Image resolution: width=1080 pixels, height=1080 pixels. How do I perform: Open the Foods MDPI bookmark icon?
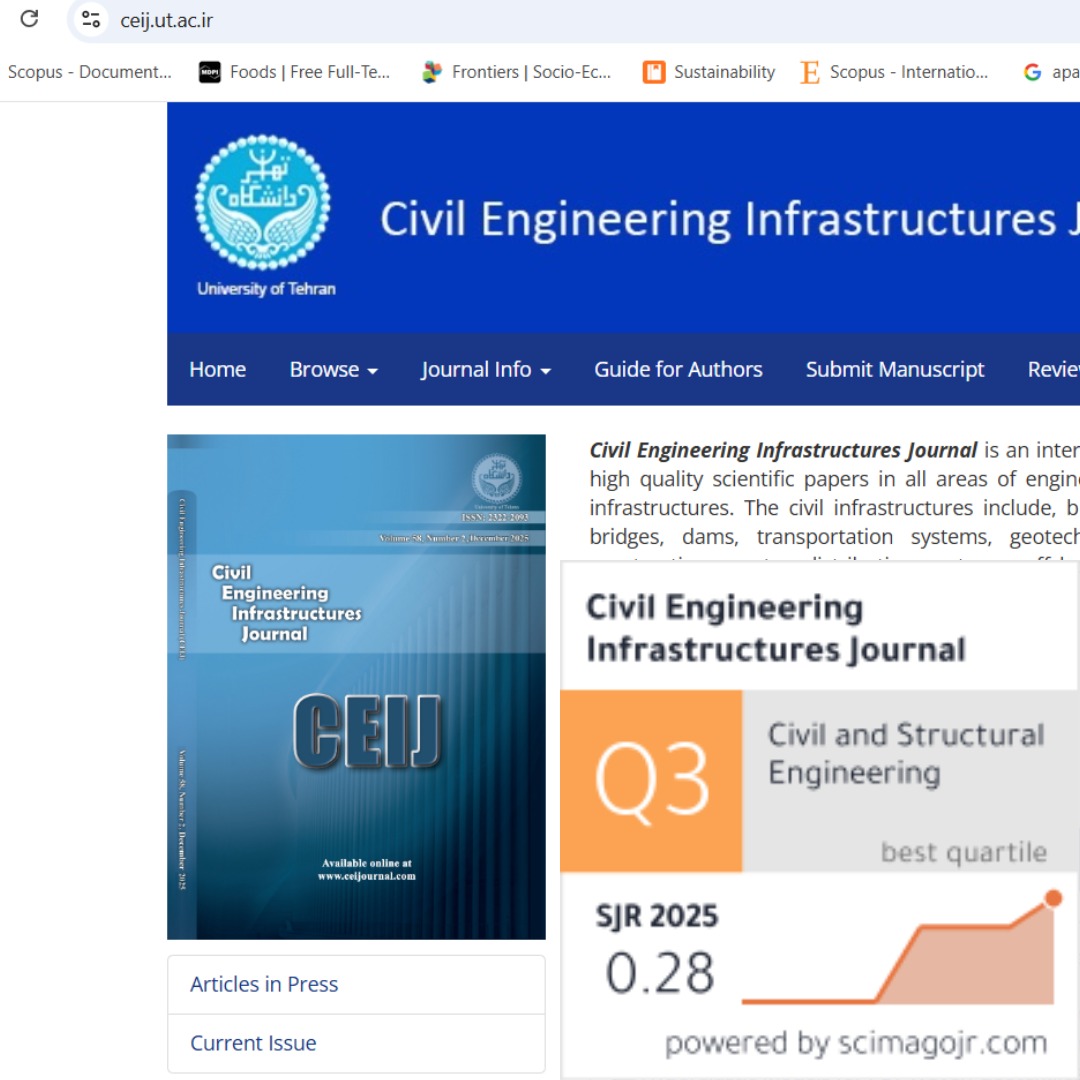point(209,72)
